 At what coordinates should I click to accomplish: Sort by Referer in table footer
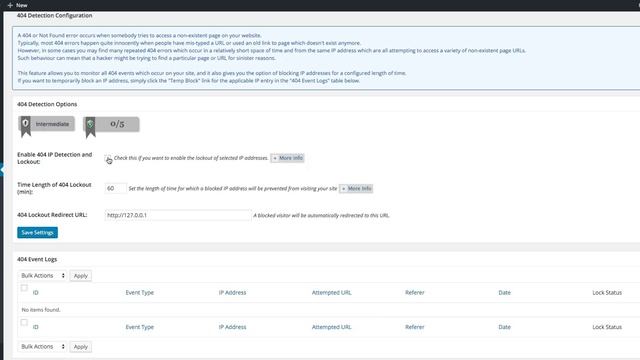415,327
